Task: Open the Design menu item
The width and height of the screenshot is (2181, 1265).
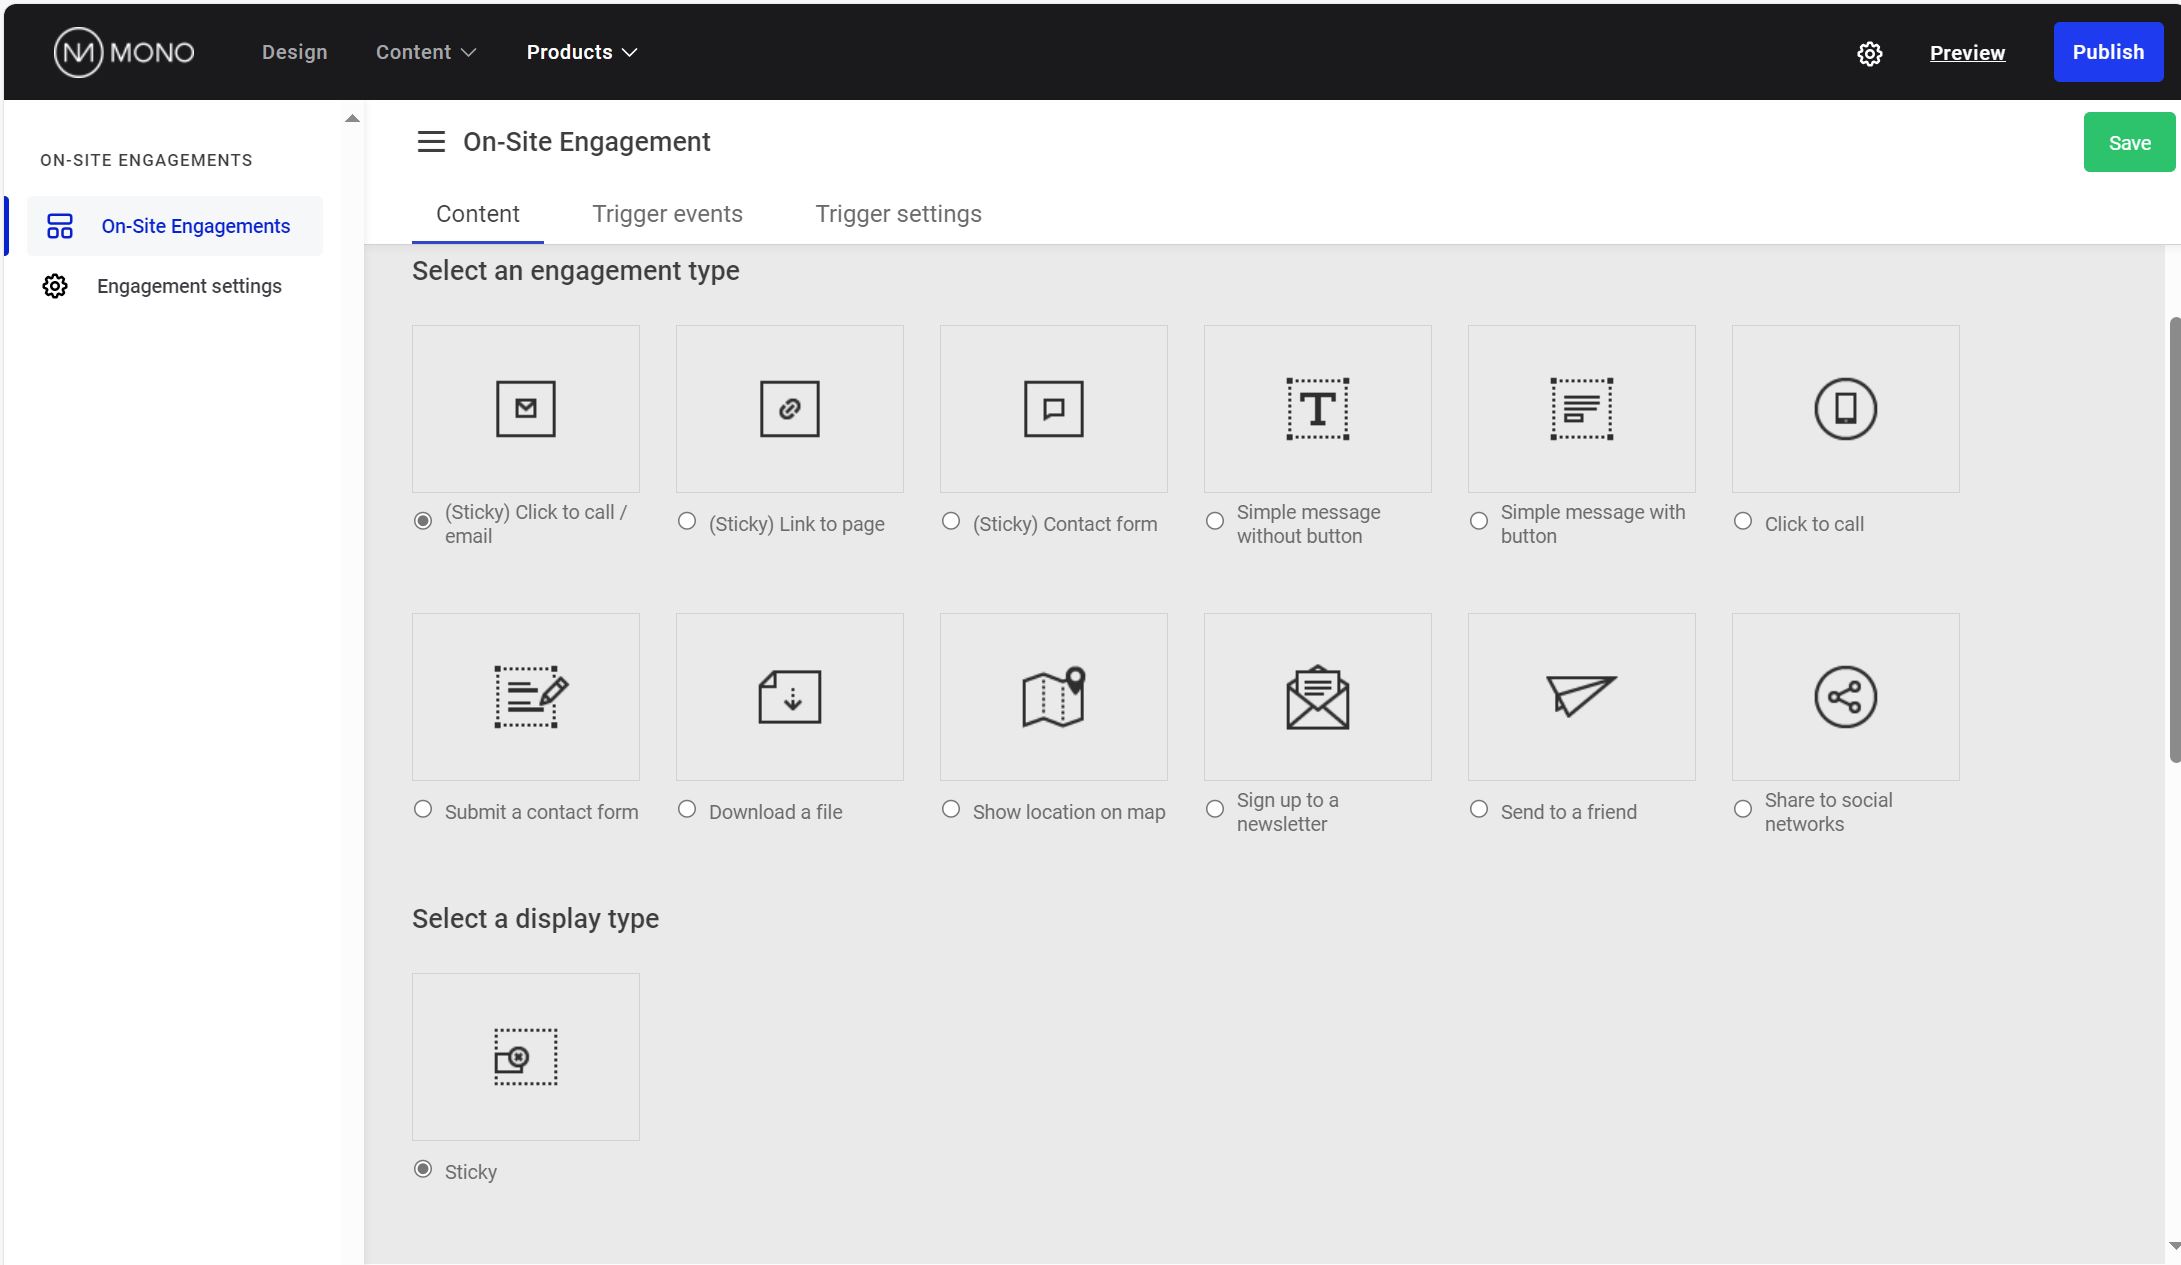Action: [x=294, y=52]
